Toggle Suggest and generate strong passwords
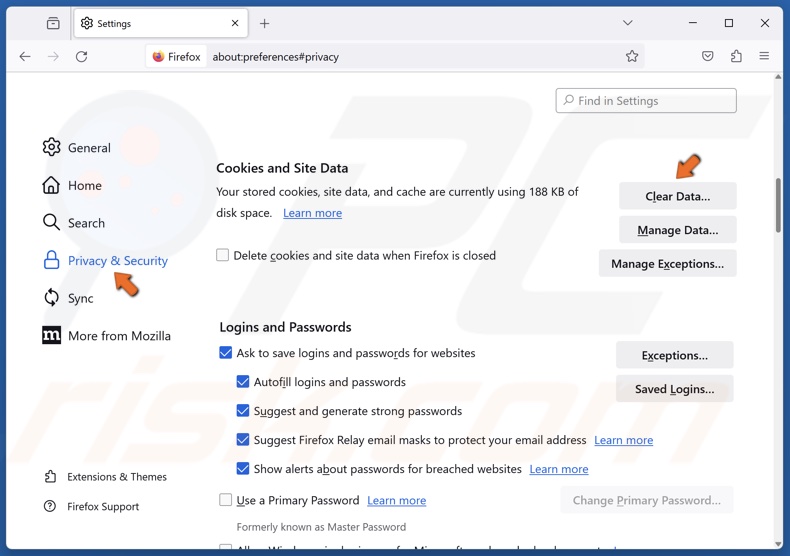Image resolution: width=790 pixels, height=556 pixels. (242, 410)
